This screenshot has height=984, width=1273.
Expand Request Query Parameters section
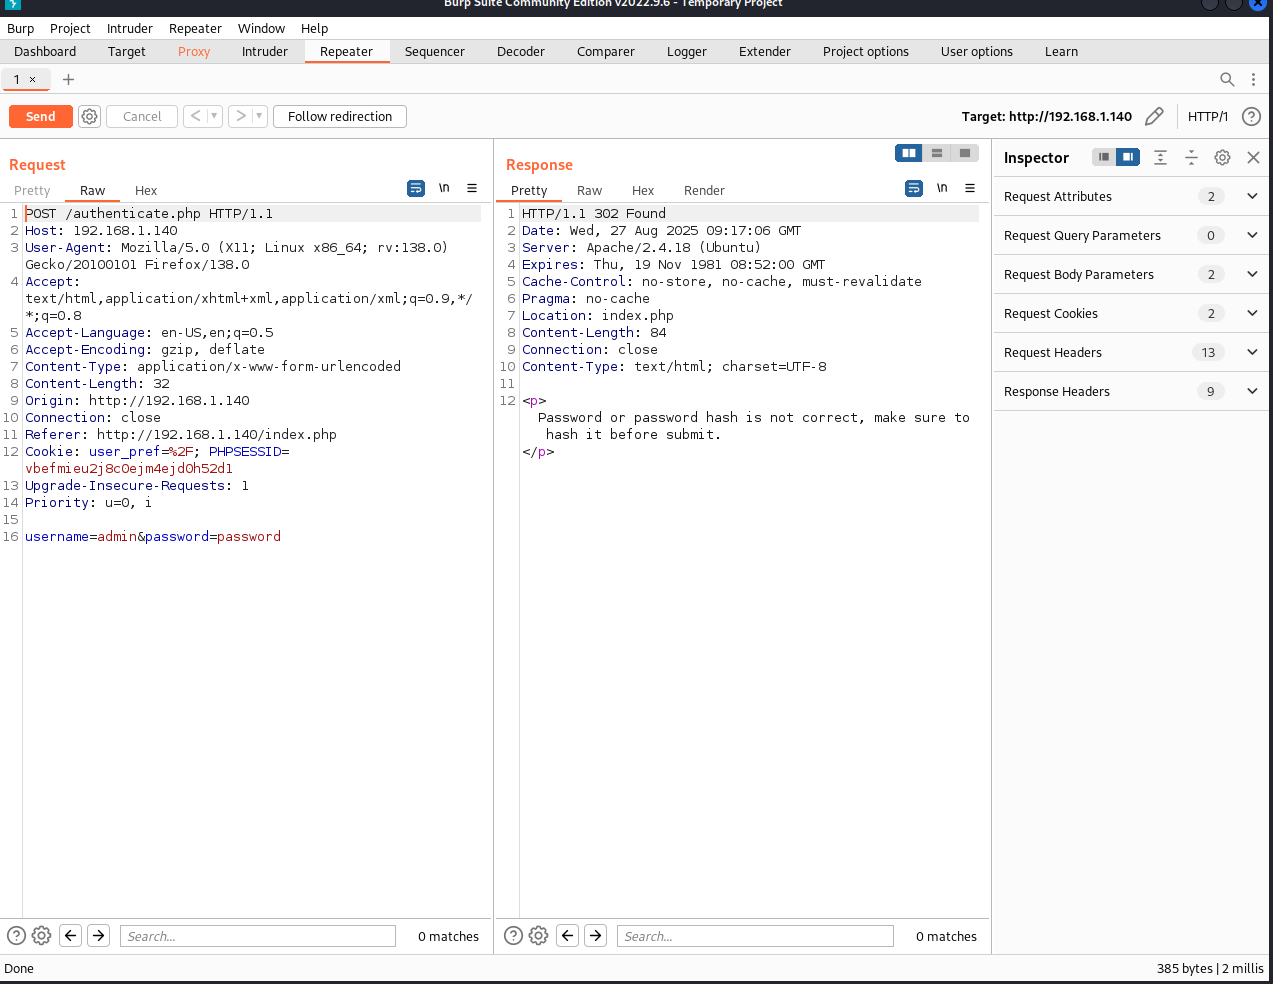click(1252, 236)
